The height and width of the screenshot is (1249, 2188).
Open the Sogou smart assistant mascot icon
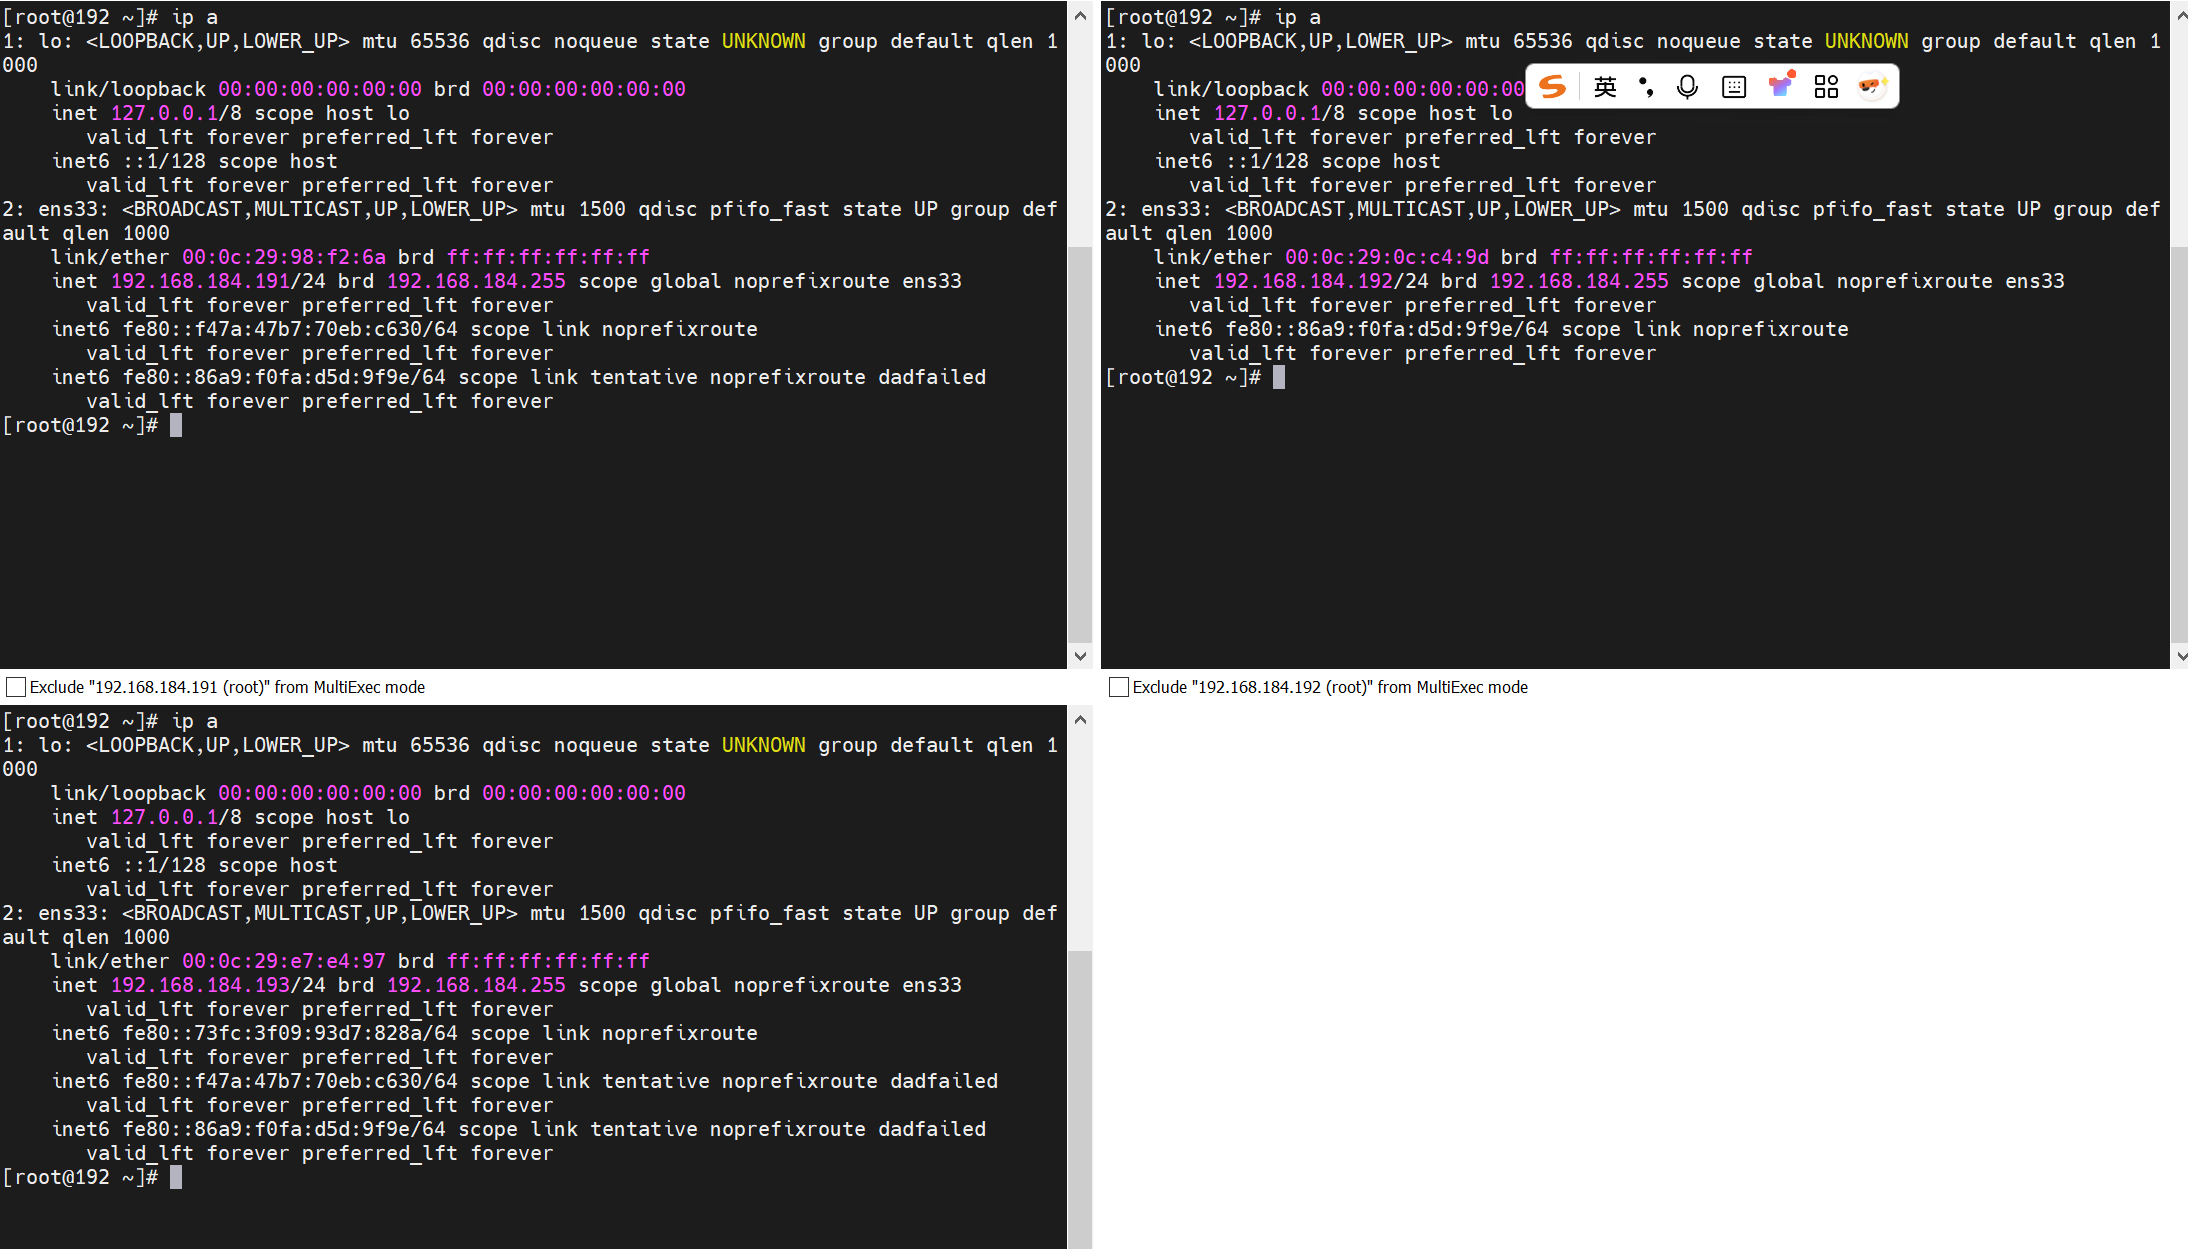point(1872,86)
